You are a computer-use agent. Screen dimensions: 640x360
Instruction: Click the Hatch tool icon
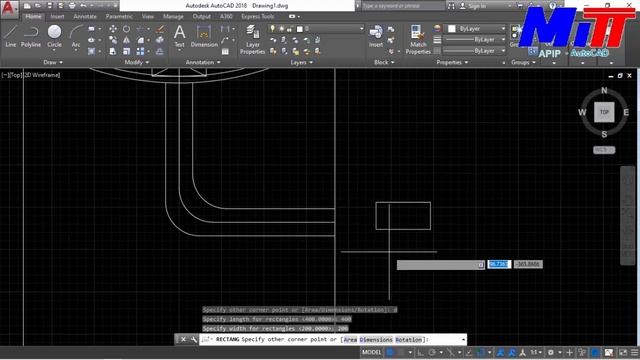pos(91,51)
